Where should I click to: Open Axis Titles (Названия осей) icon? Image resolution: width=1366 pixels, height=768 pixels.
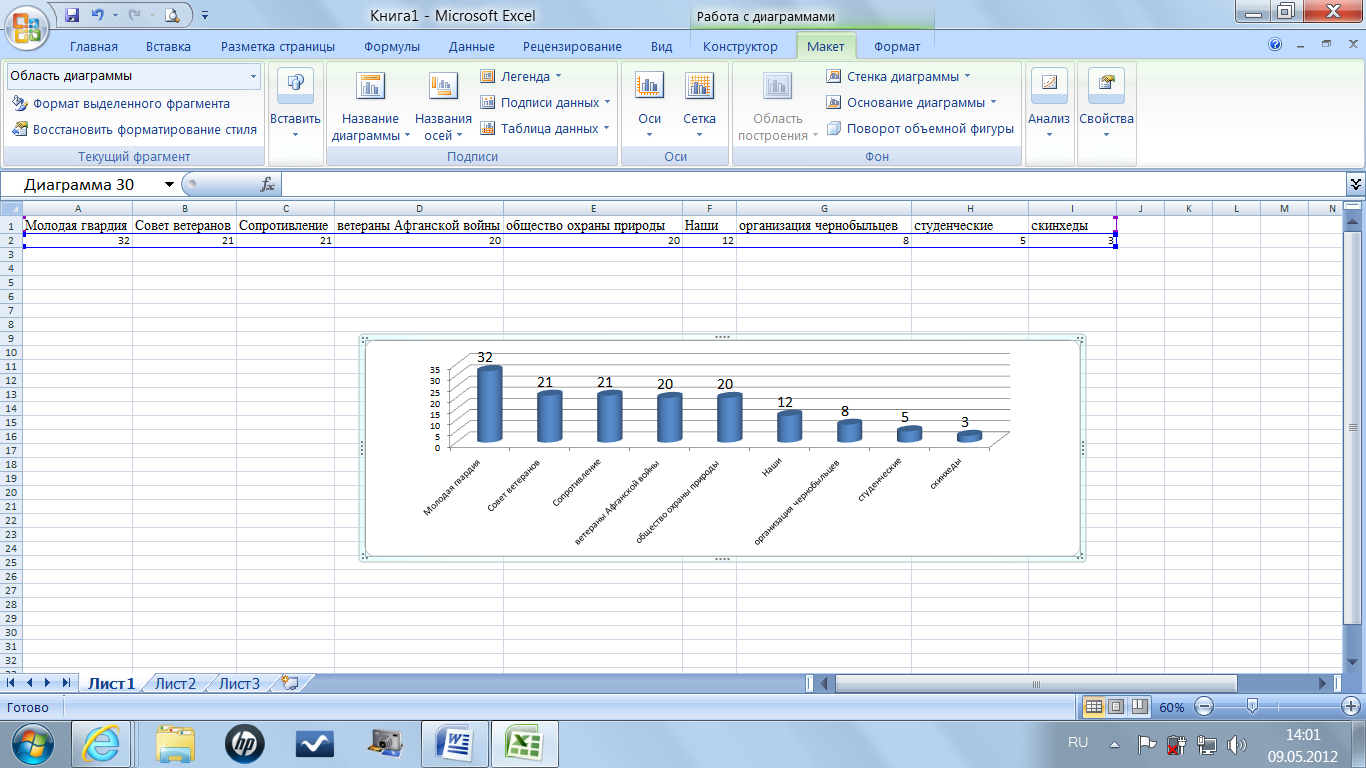coord(443,87)
